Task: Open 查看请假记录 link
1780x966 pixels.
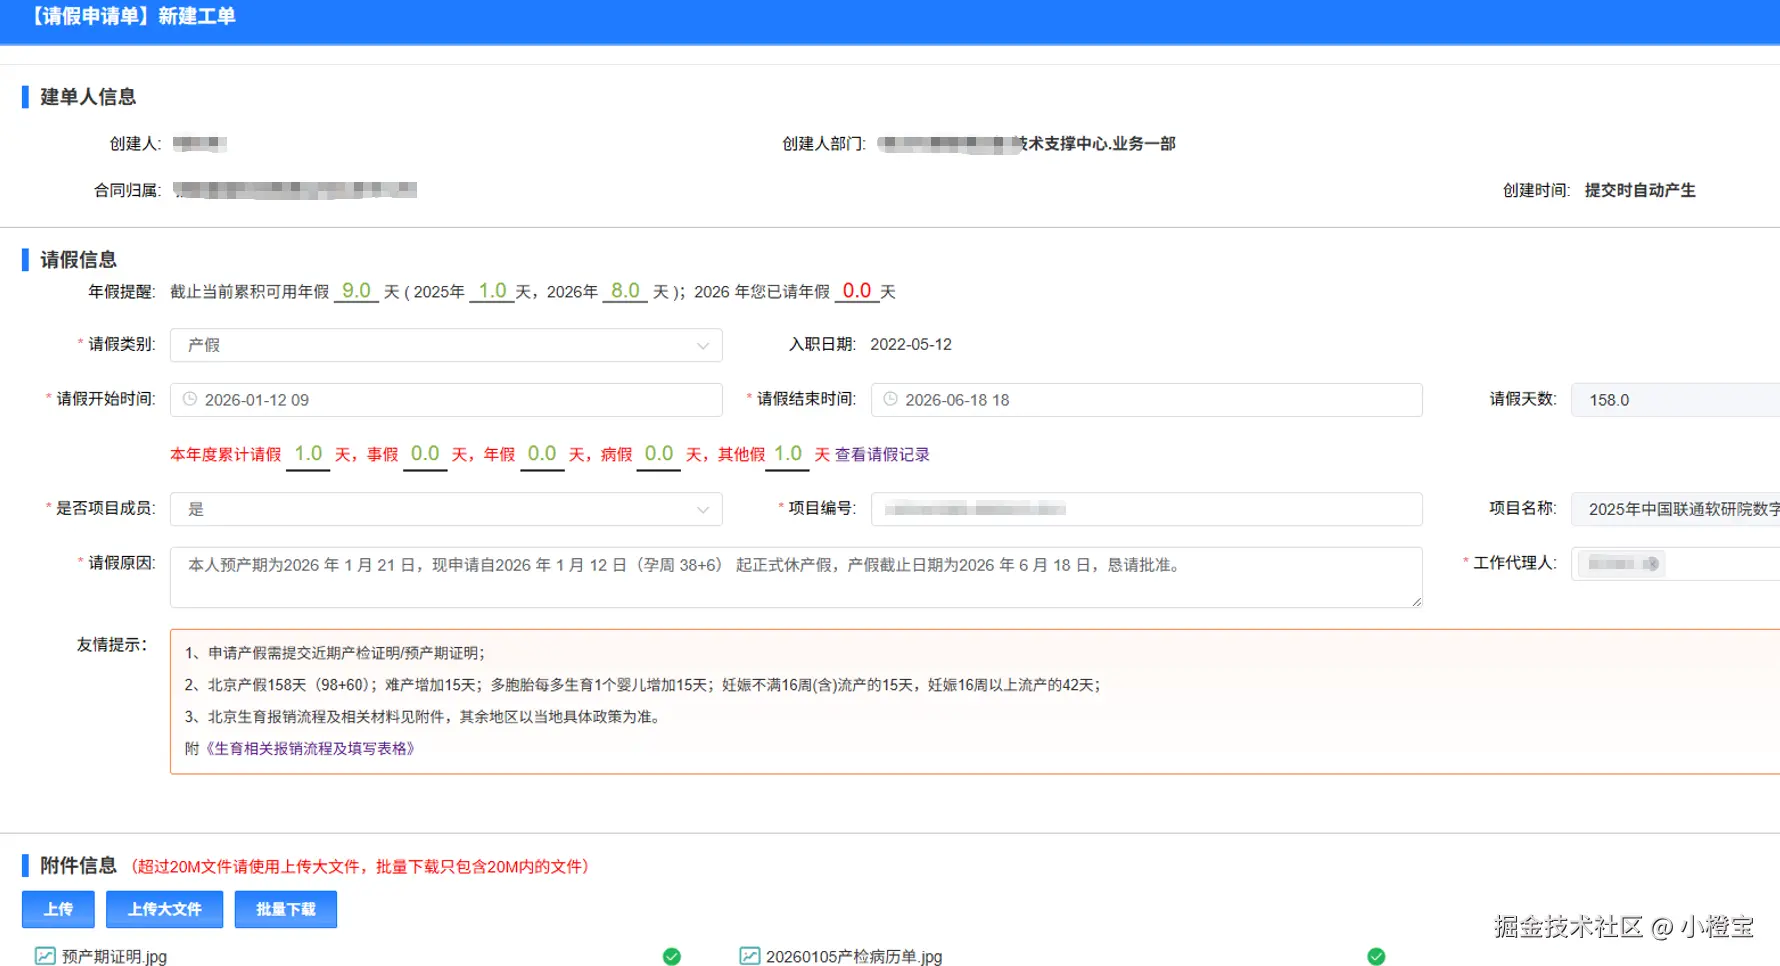Action: 881,454
